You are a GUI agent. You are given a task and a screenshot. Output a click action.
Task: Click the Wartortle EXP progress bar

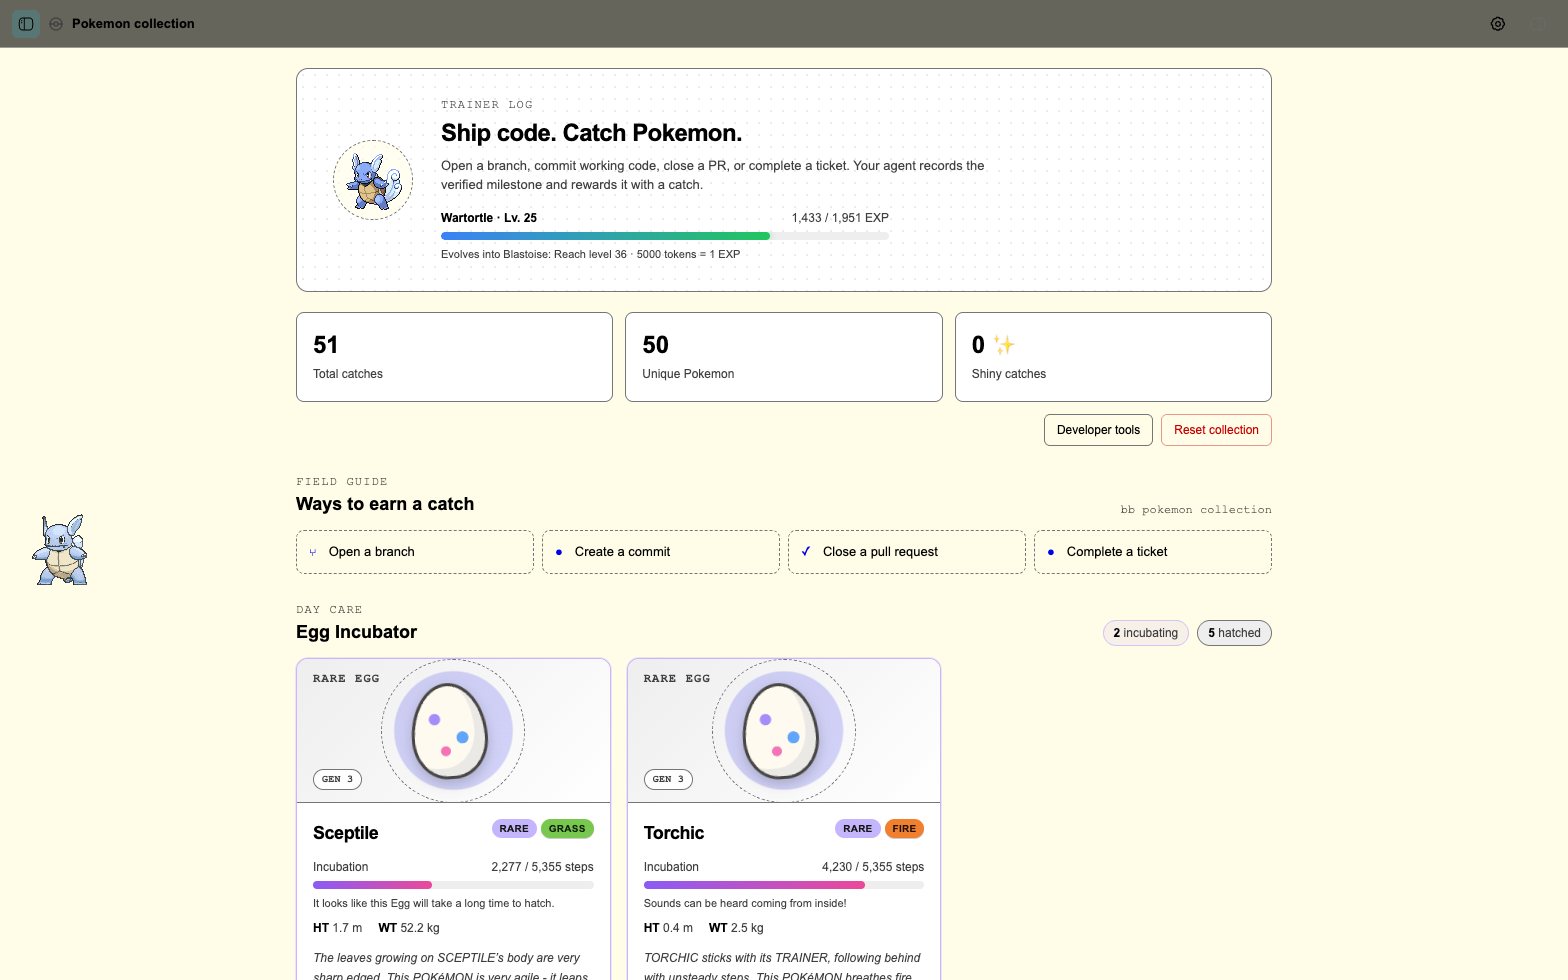point(664,236)
